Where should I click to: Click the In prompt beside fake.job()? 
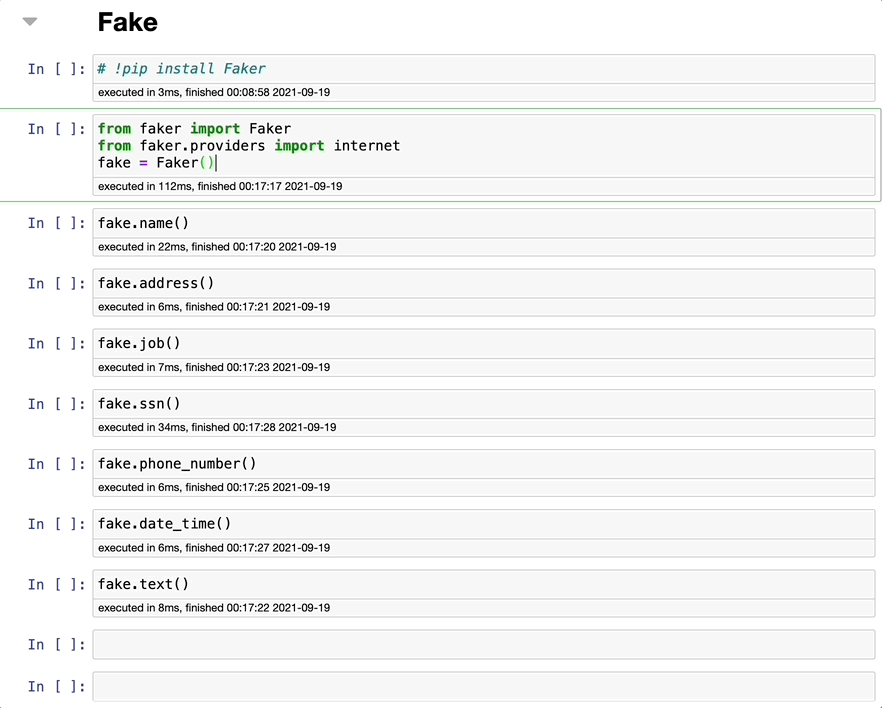pyautogui.click(x=56, y=344)
